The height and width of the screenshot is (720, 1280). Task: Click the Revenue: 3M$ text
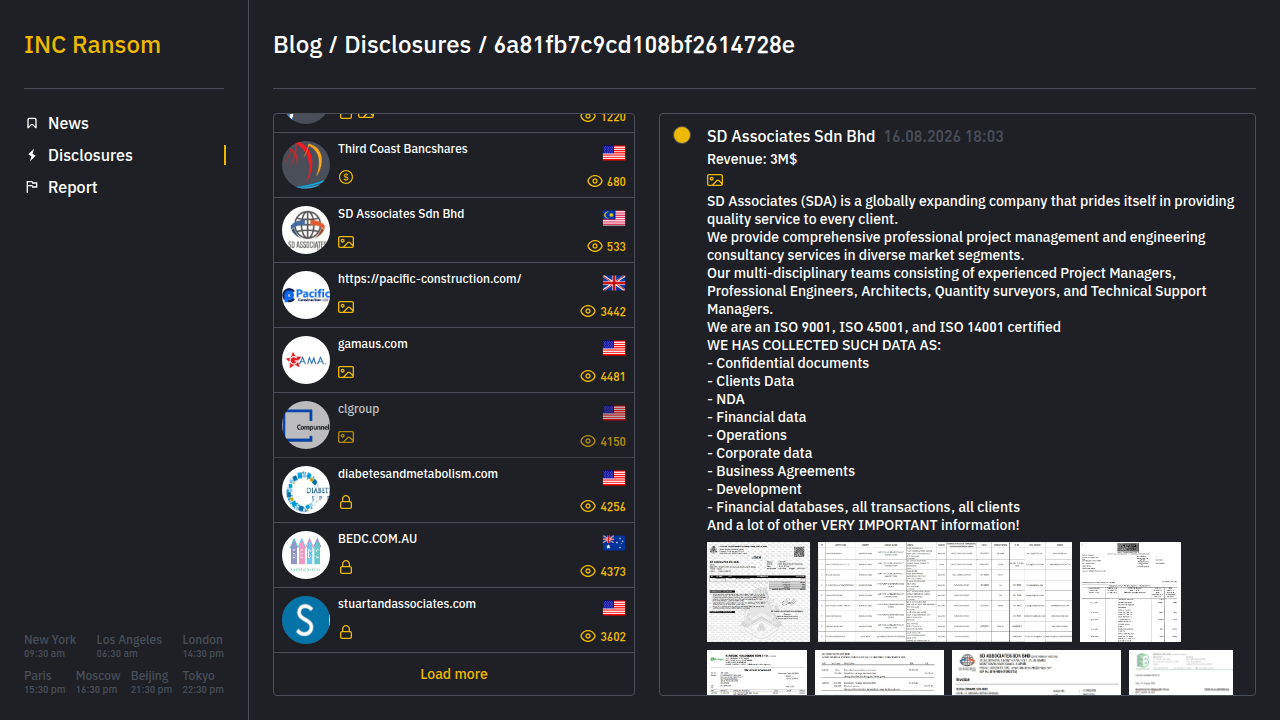(752, 159)
